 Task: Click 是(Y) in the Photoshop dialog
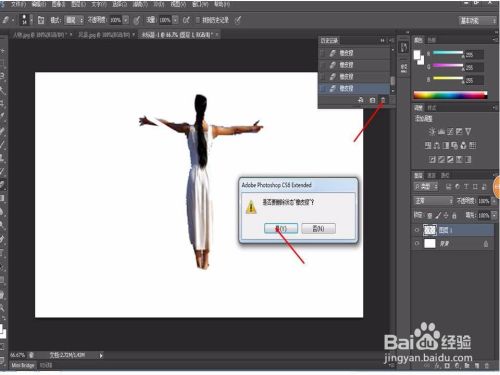(281, 228)
